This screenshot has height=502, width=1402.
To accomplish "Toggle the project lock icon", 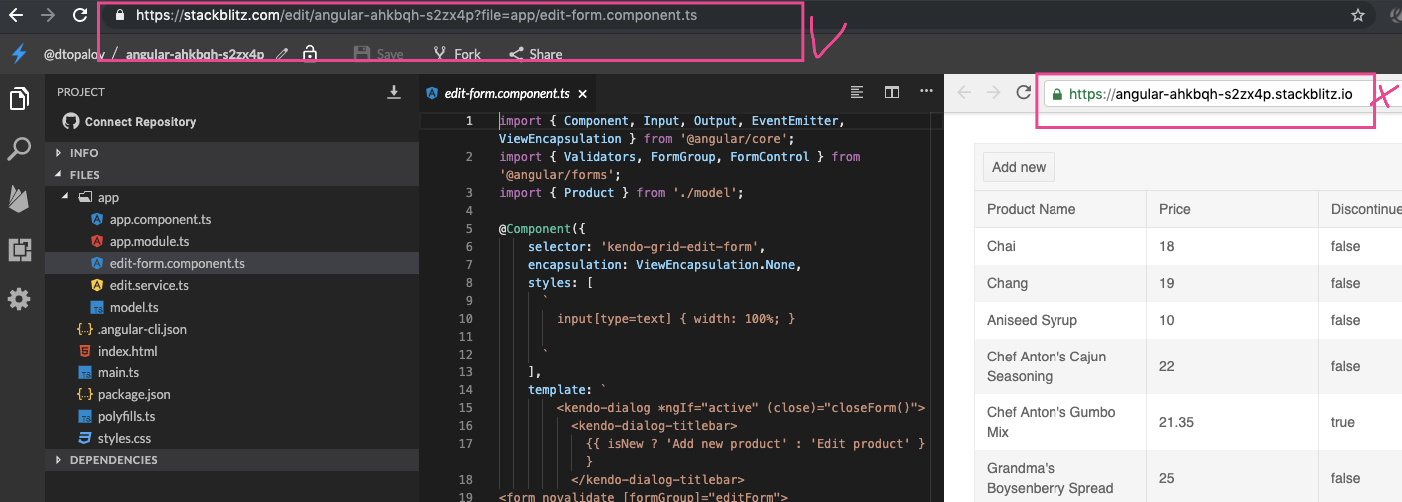I will click(310, 54).
